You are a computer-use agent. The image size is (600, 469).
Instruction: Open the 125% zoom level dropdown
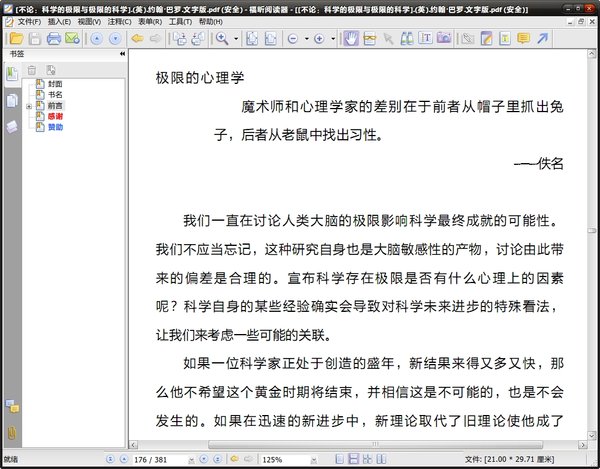pos(314,460)
